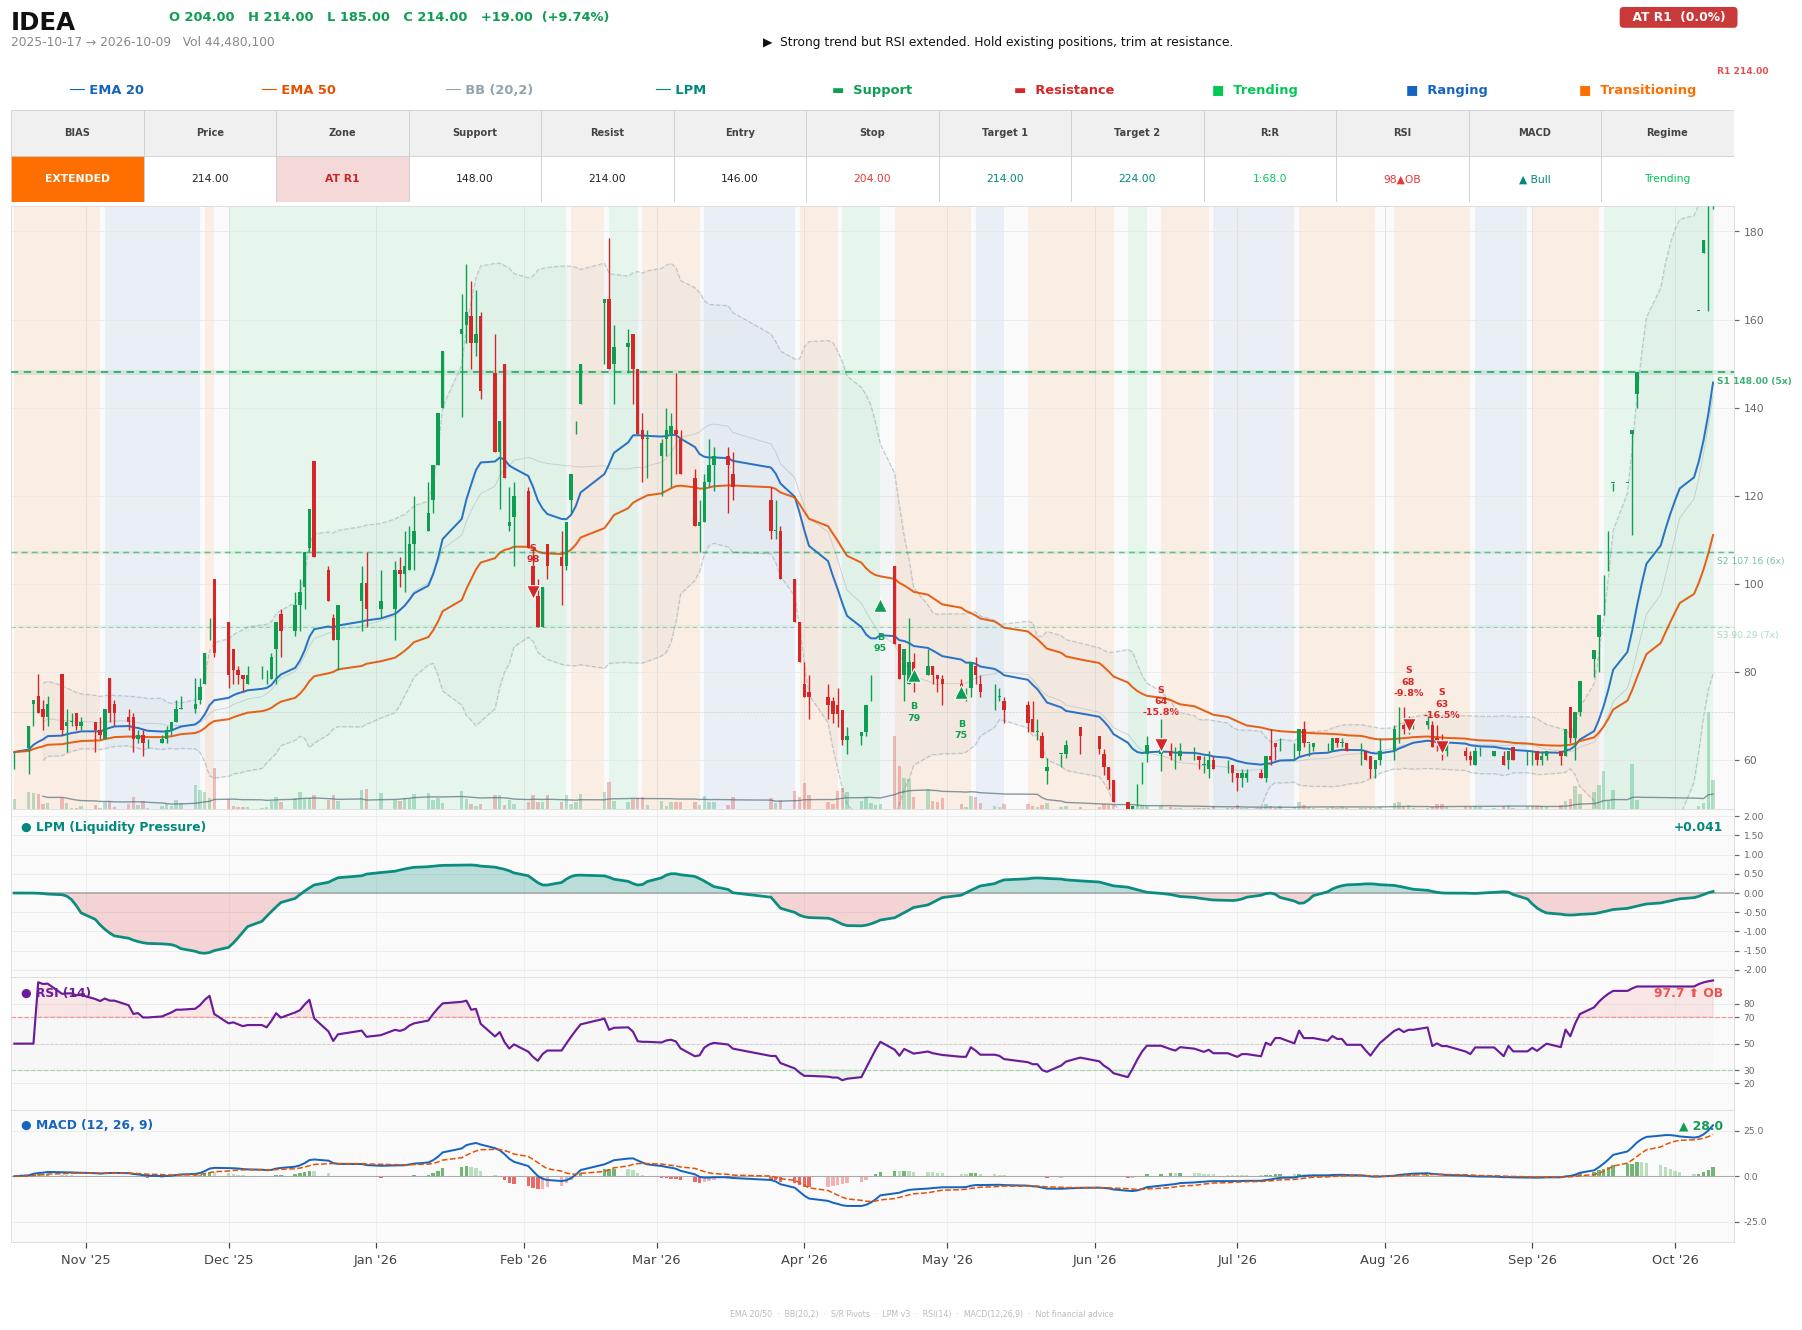Click the Resistance legend entry

1064,90
